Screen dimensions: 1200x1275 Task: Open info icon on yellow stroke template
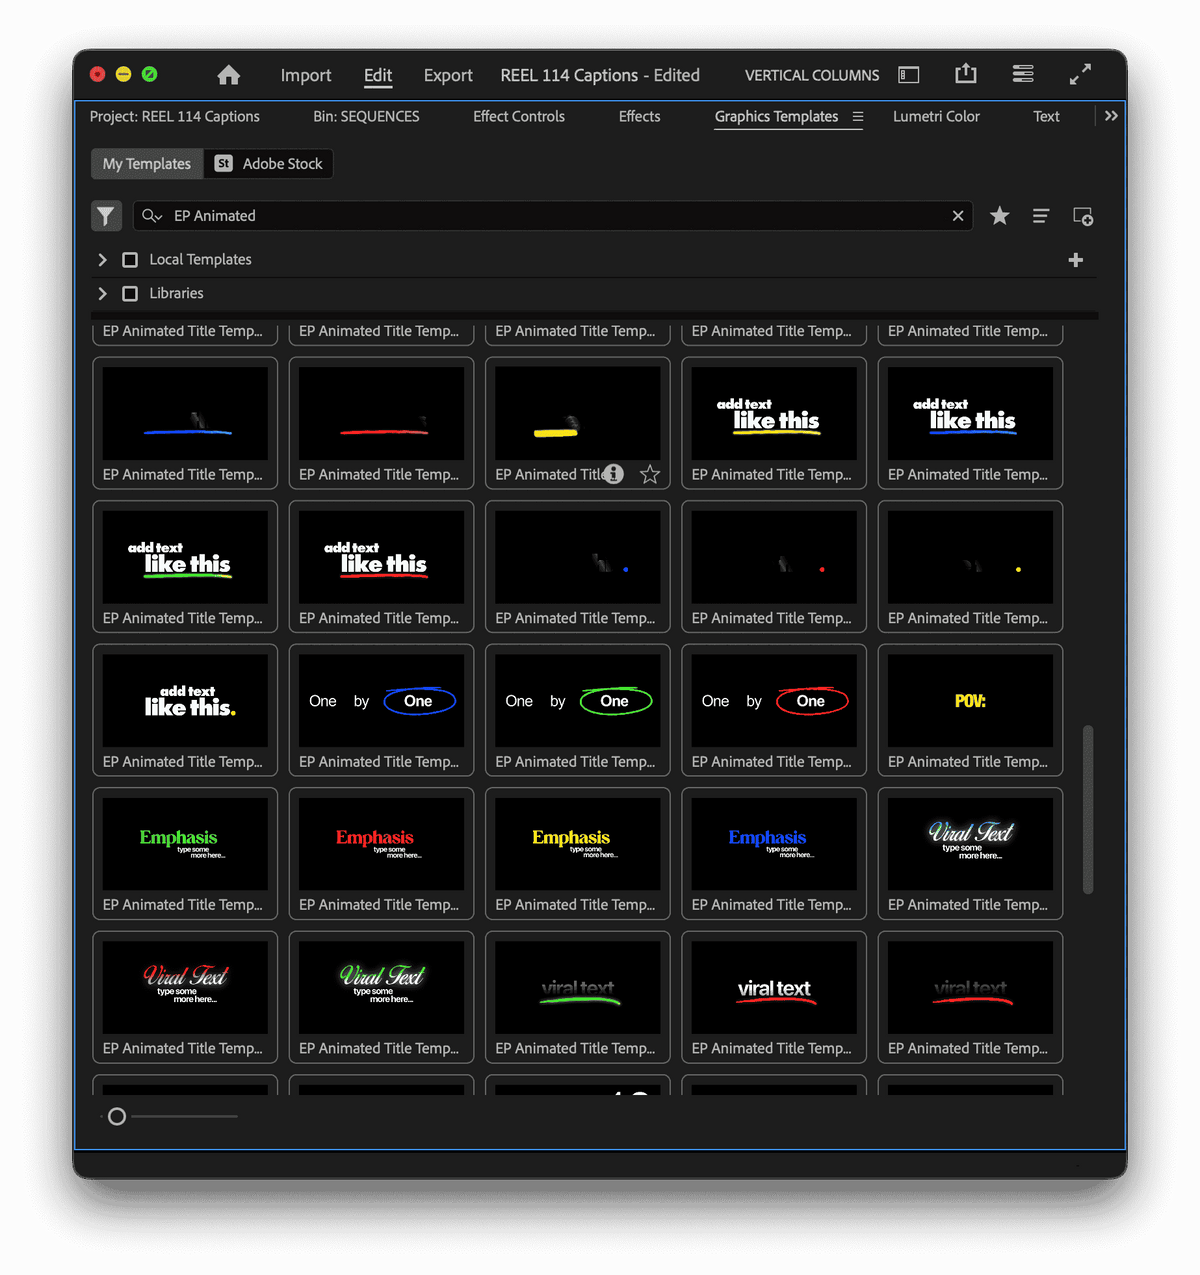coord(613,474)
